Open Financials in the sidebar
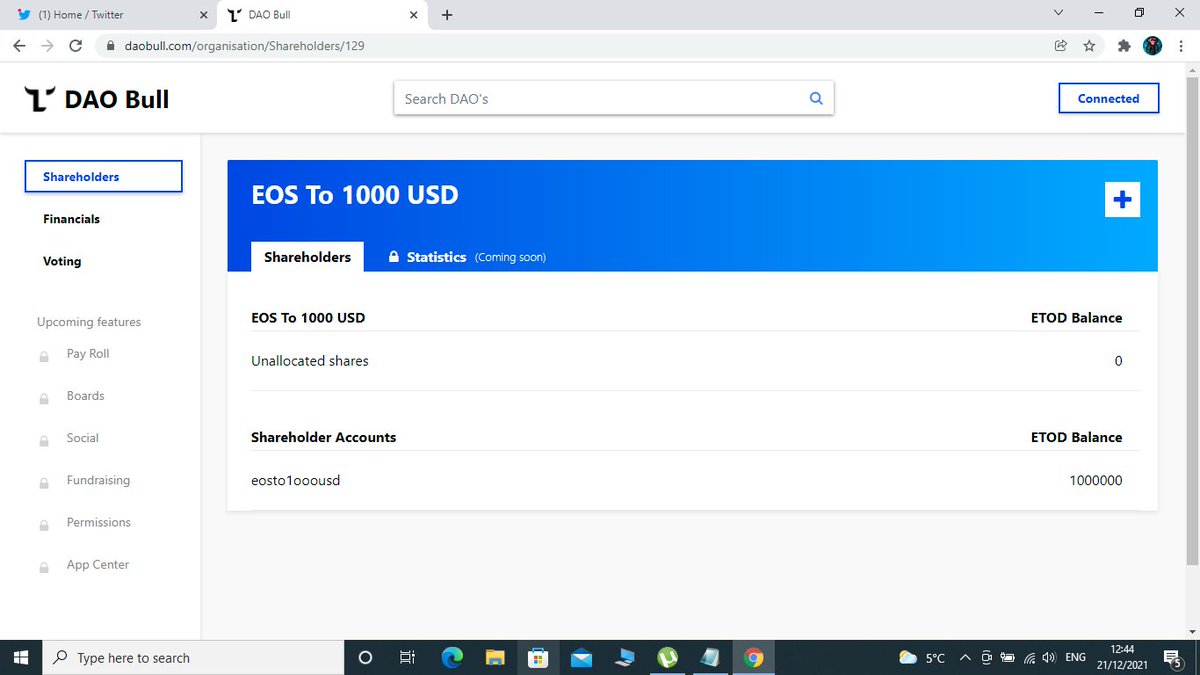Image resolution: width=1200 pixels, height=675 pixels. point(71,219)
